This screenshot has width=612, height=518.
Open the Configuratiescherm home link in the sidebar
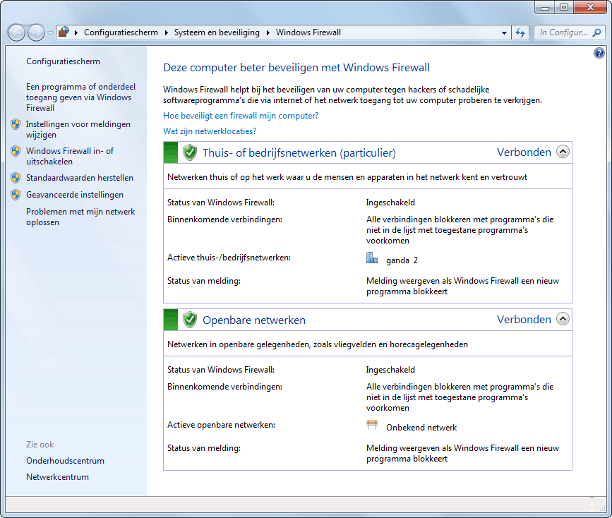click(x=63, y=61)
